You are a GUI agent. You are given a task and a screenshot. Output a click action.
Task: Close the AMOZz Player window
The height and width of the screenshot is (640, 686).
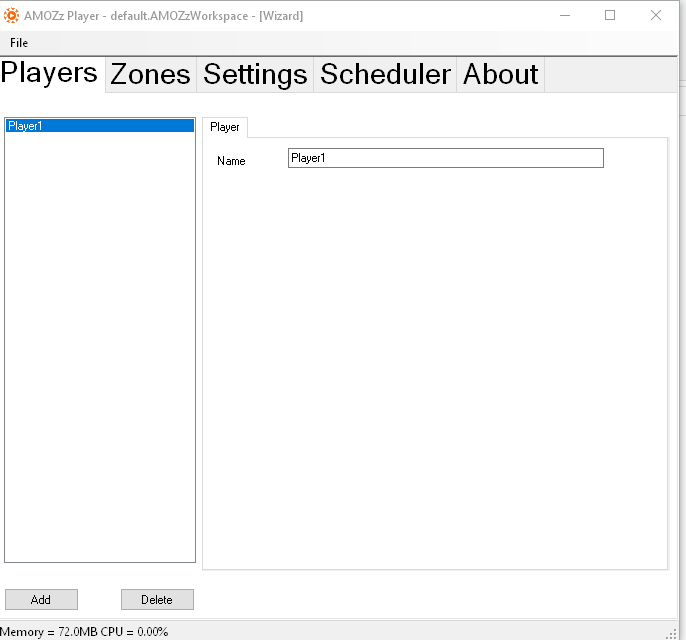[656, 15]
